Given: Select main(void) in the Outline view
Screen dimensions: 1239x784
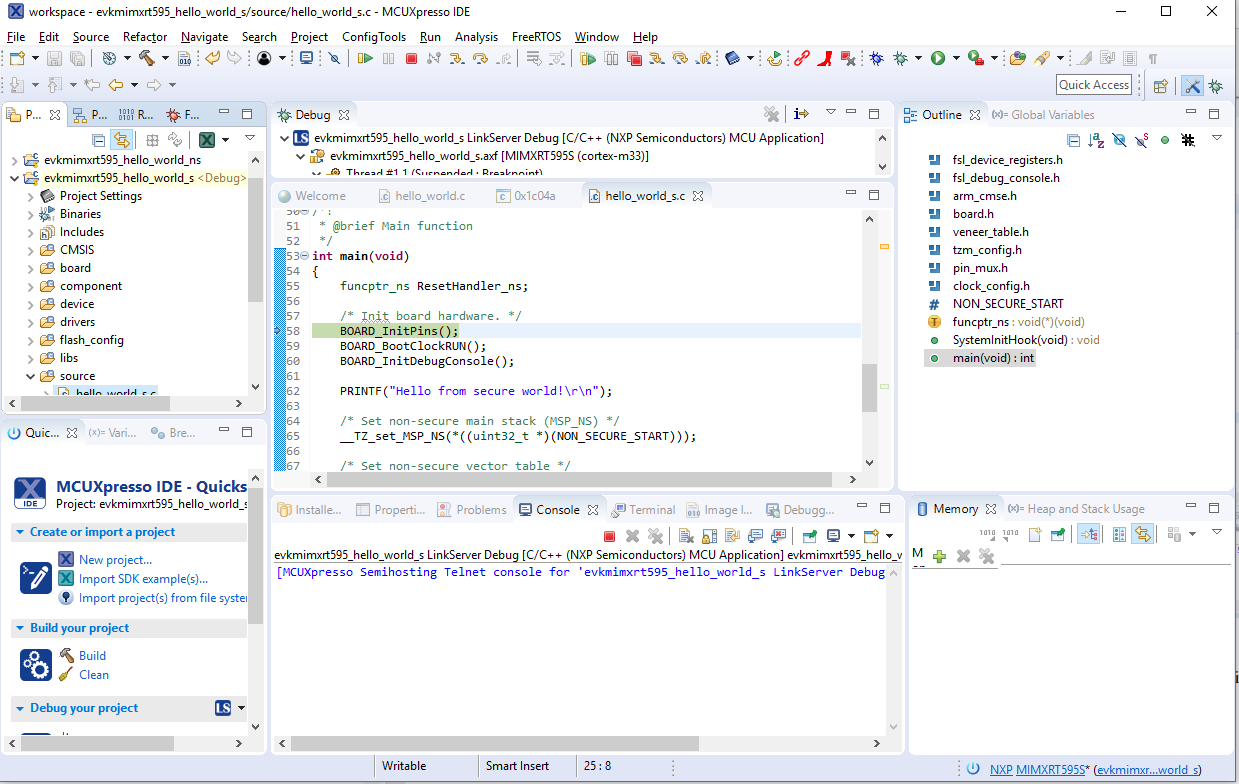Looking at the screenshot, I should 993,358.
